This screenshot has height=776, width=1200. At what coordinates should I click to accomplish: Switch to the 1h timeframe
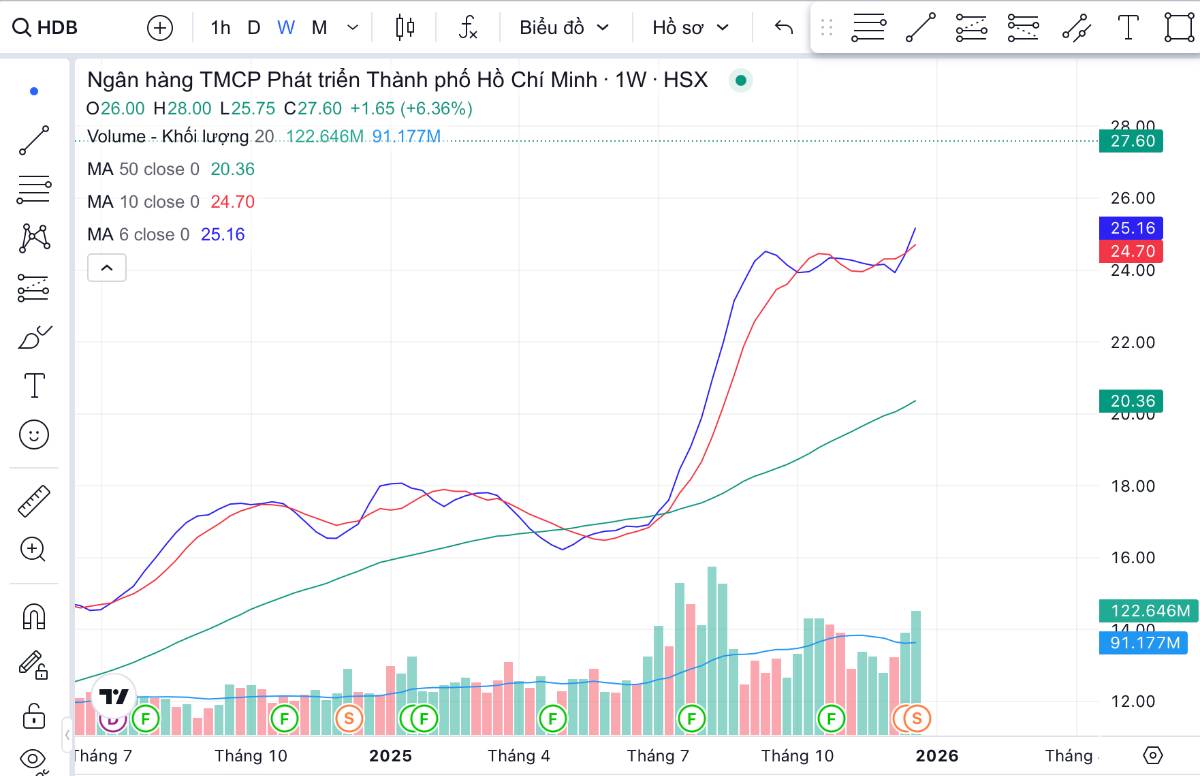[x=220, y=27]
